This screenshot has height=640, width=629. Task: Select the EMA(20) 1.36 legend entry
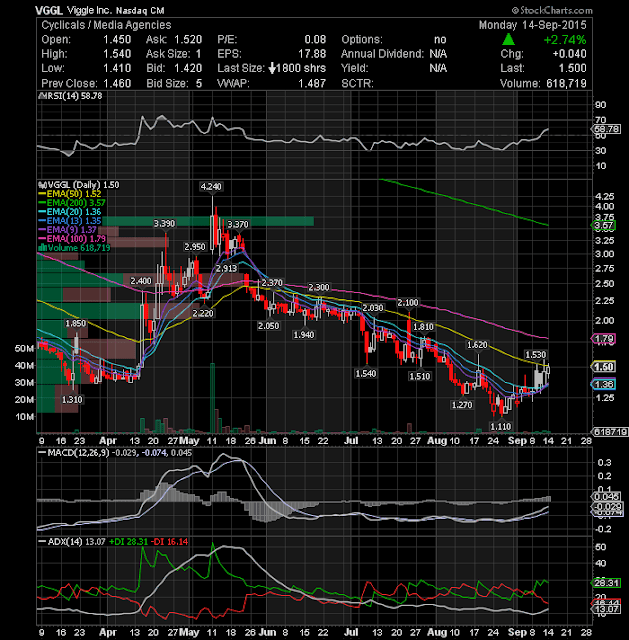[x=70, y=212]
